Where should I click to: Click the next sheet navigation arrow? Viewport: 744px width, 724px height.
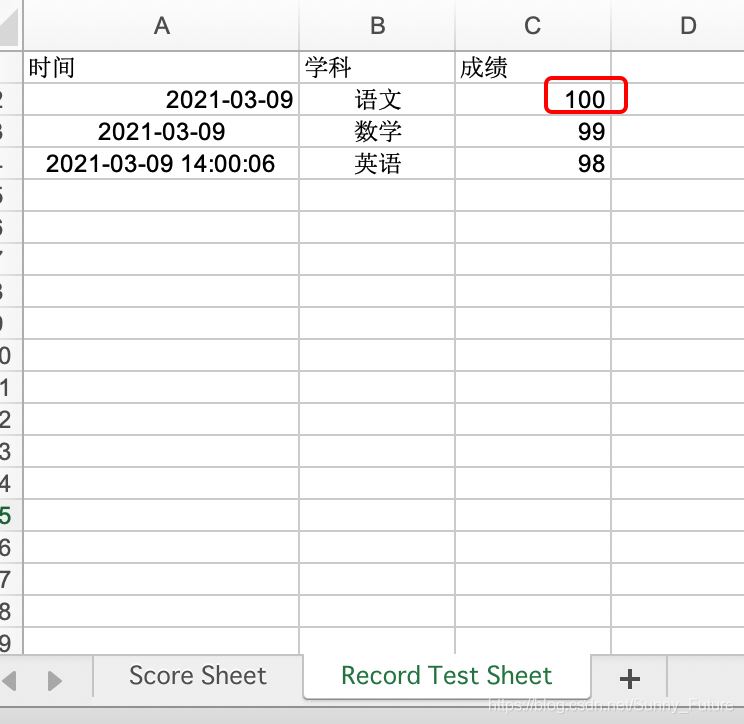click(x=55, y=681)
